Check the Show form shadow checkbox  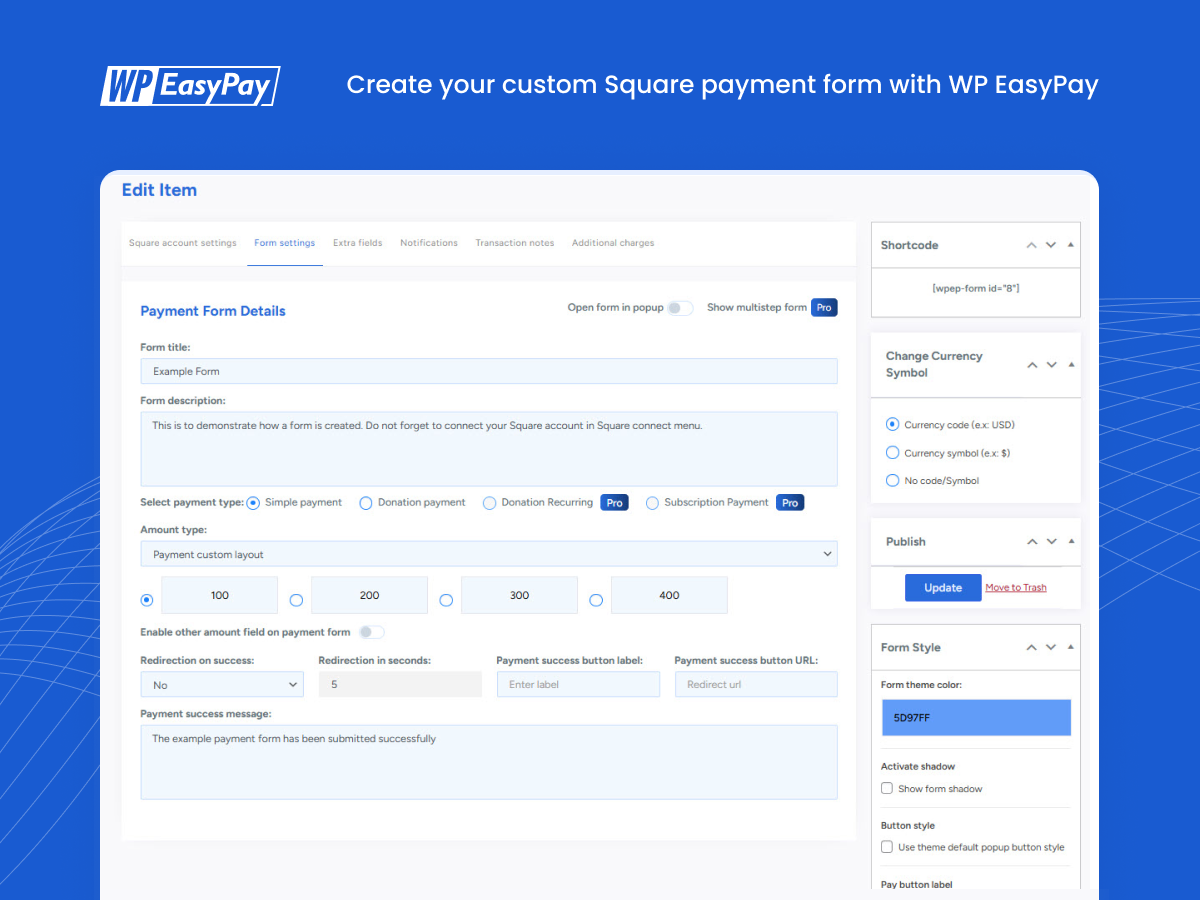pos(886,788)
